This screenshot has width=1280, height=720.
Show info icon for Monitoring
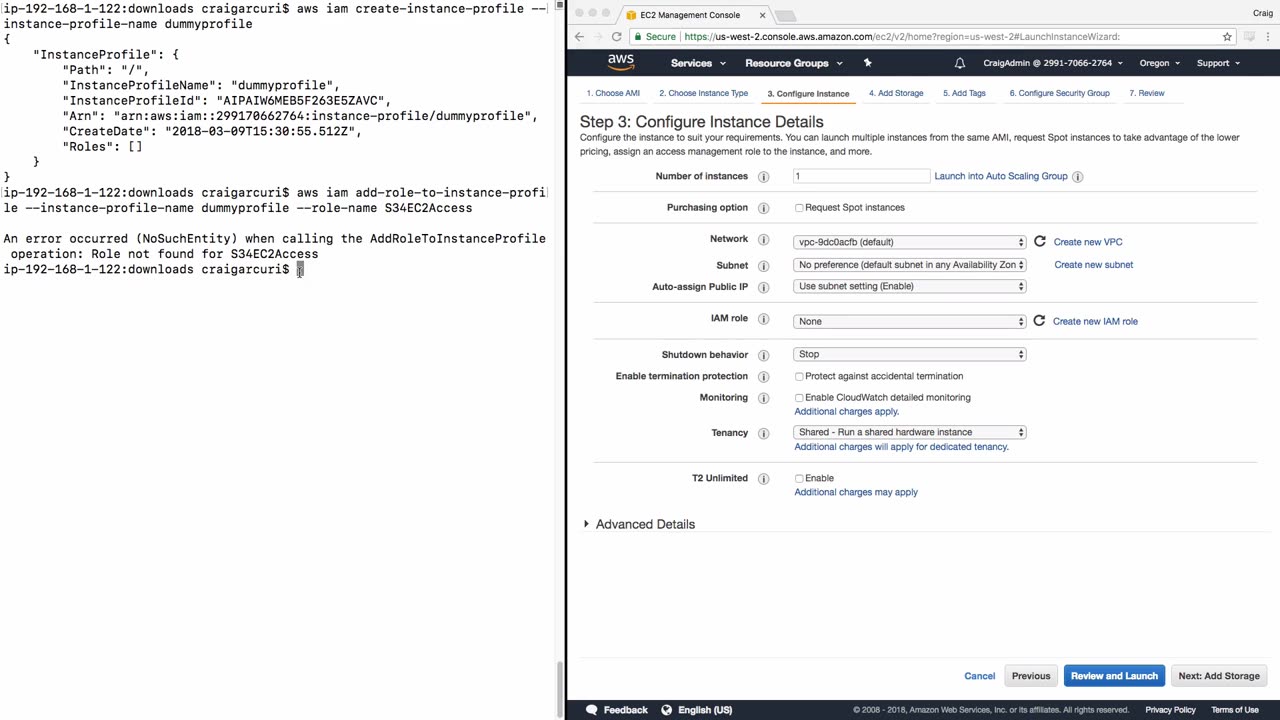point(763,398)
